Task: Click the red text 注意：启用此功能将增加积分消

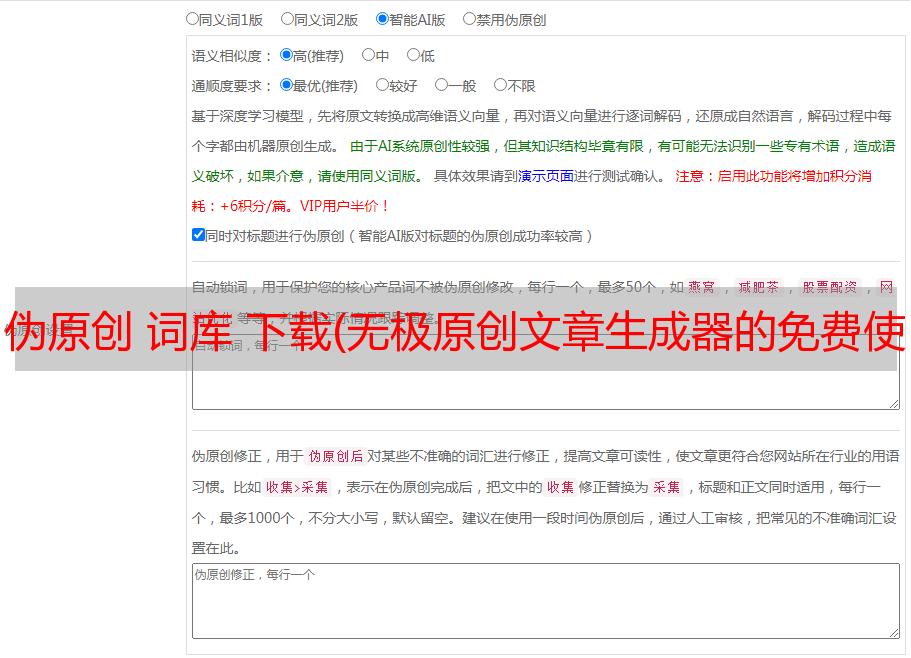Action: click(x=773, y=176)
